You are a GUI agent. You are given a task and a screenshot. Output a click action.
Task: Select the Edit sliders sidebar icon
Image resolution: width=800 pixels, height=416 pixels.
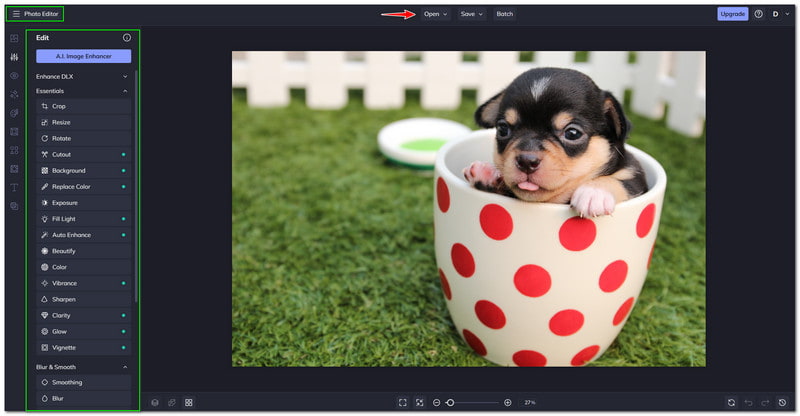pos(14,57)
